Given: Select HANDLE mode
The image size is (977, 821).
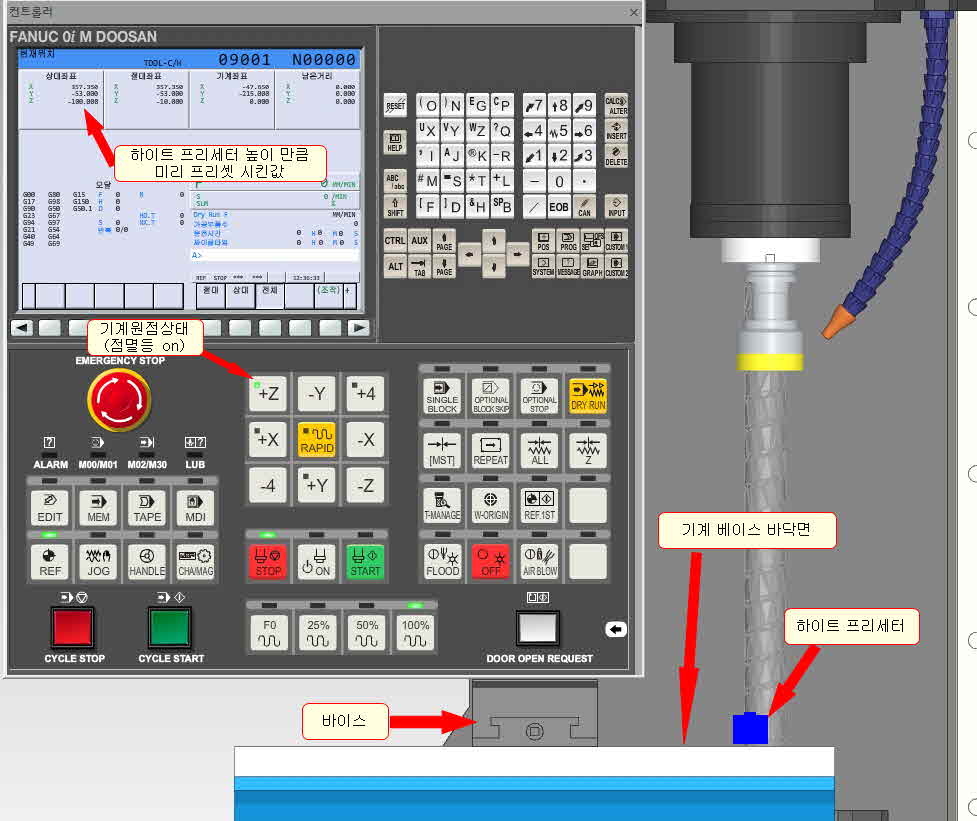Looking at the screenshot, I should [147, 562].
